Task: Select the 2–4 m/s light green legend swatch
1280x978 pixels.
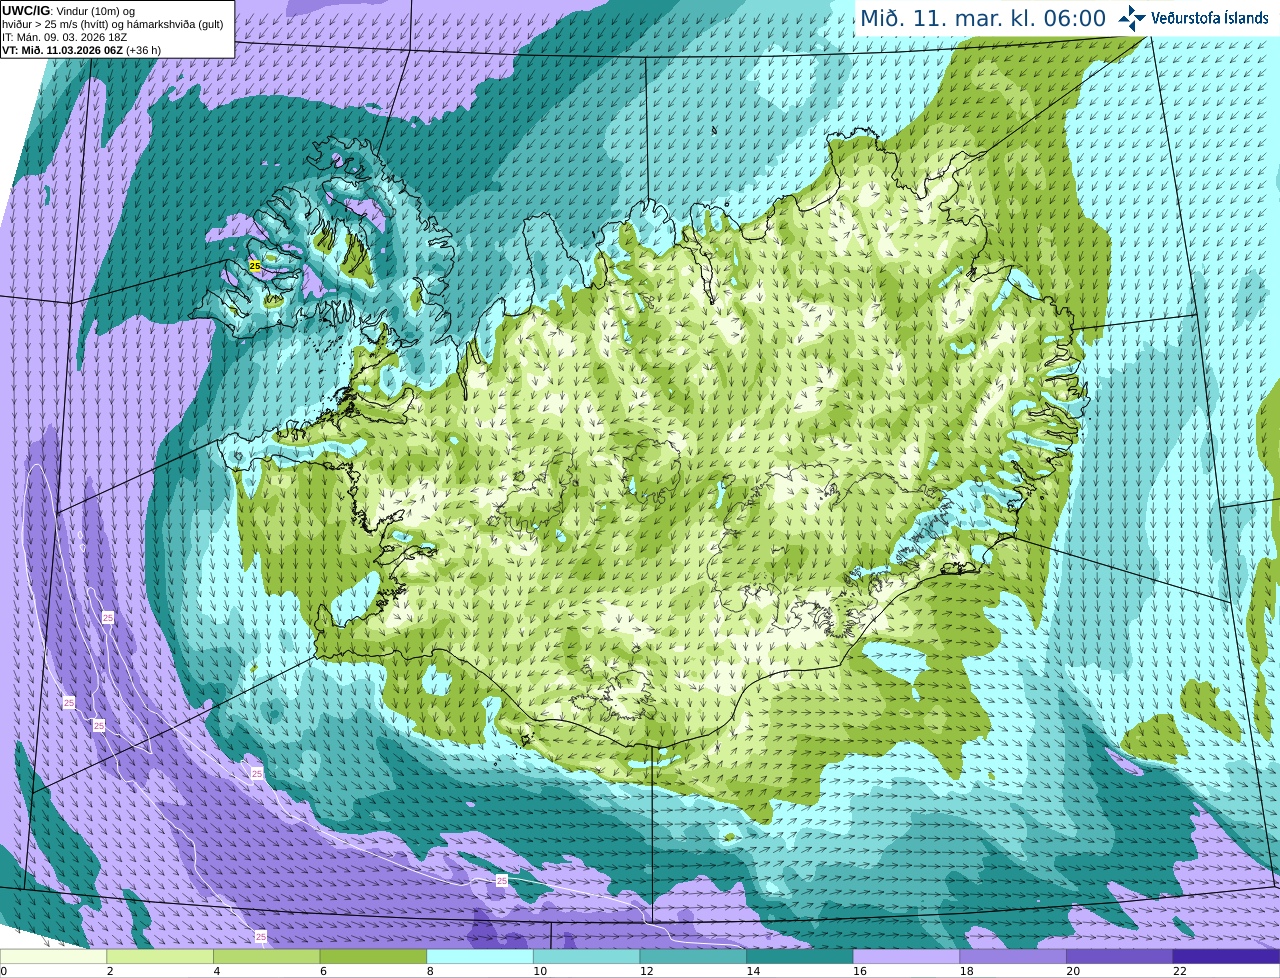Action: (x=160, y=956)
